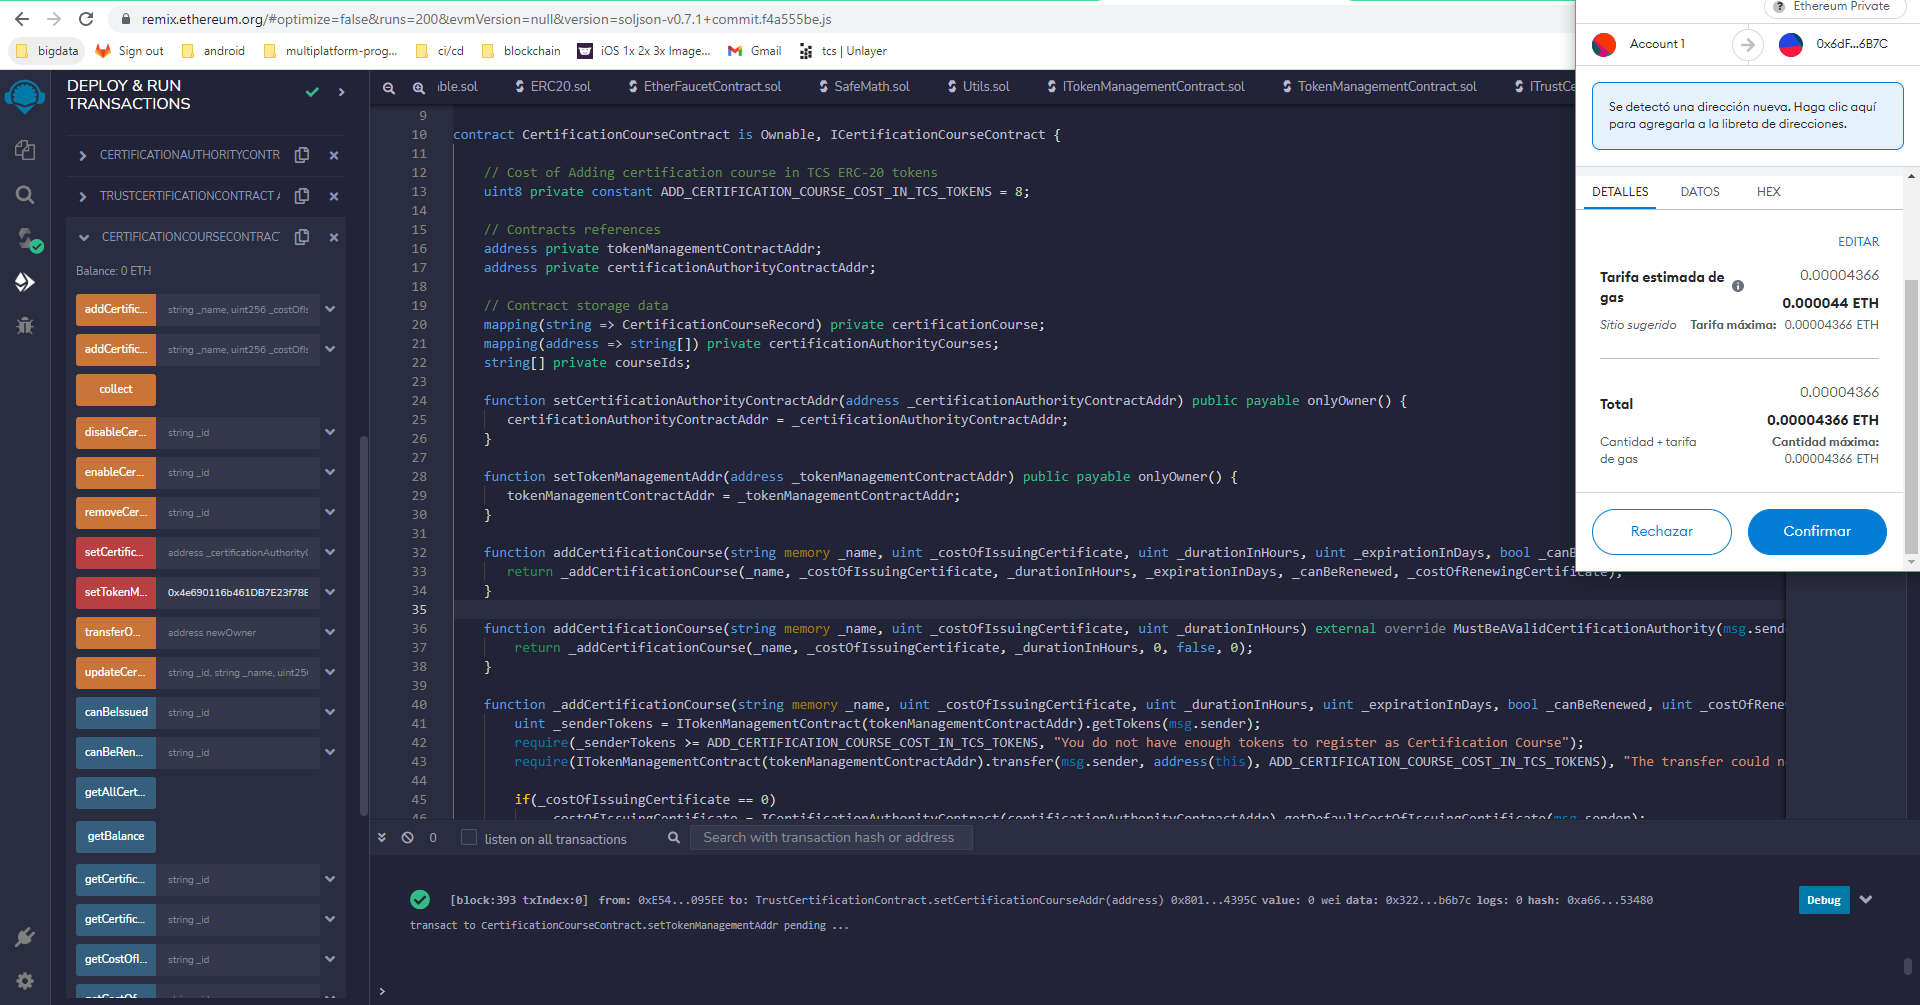Expand the transaction log details chevron
Screen dimensions: 1920x1005
tap(1866, 900)
